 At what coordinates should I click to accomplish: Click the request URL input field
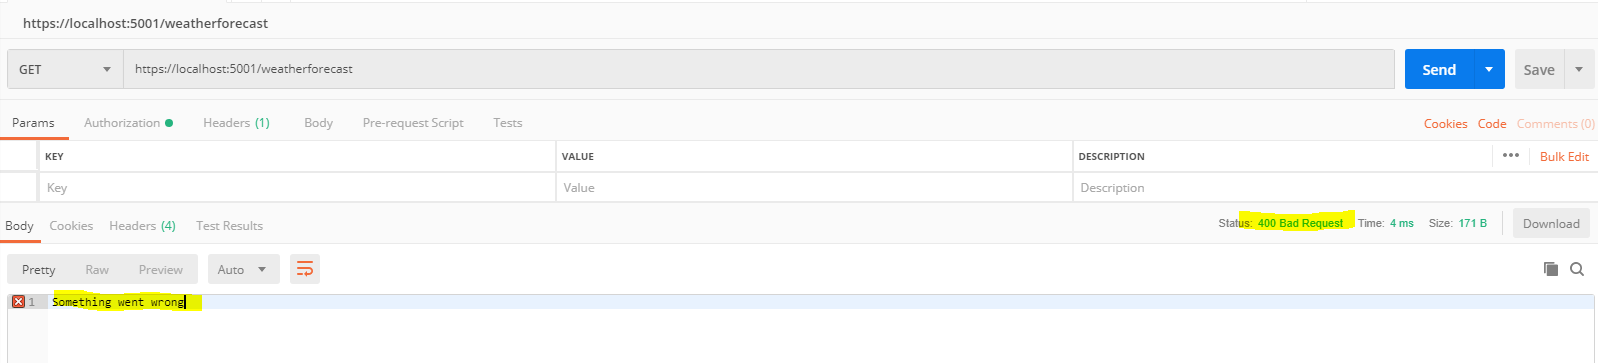click(x=759, y=69)
